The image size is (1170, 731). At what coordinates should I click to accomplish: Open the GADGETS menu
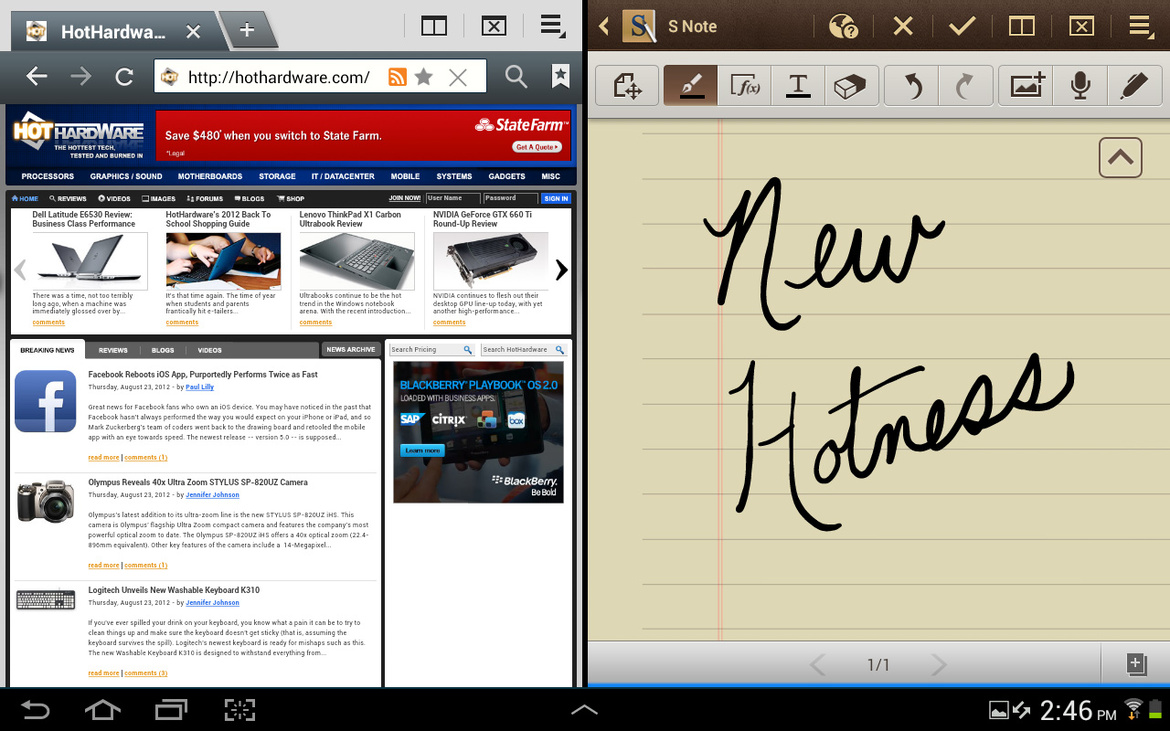click(x=507, y=177)
